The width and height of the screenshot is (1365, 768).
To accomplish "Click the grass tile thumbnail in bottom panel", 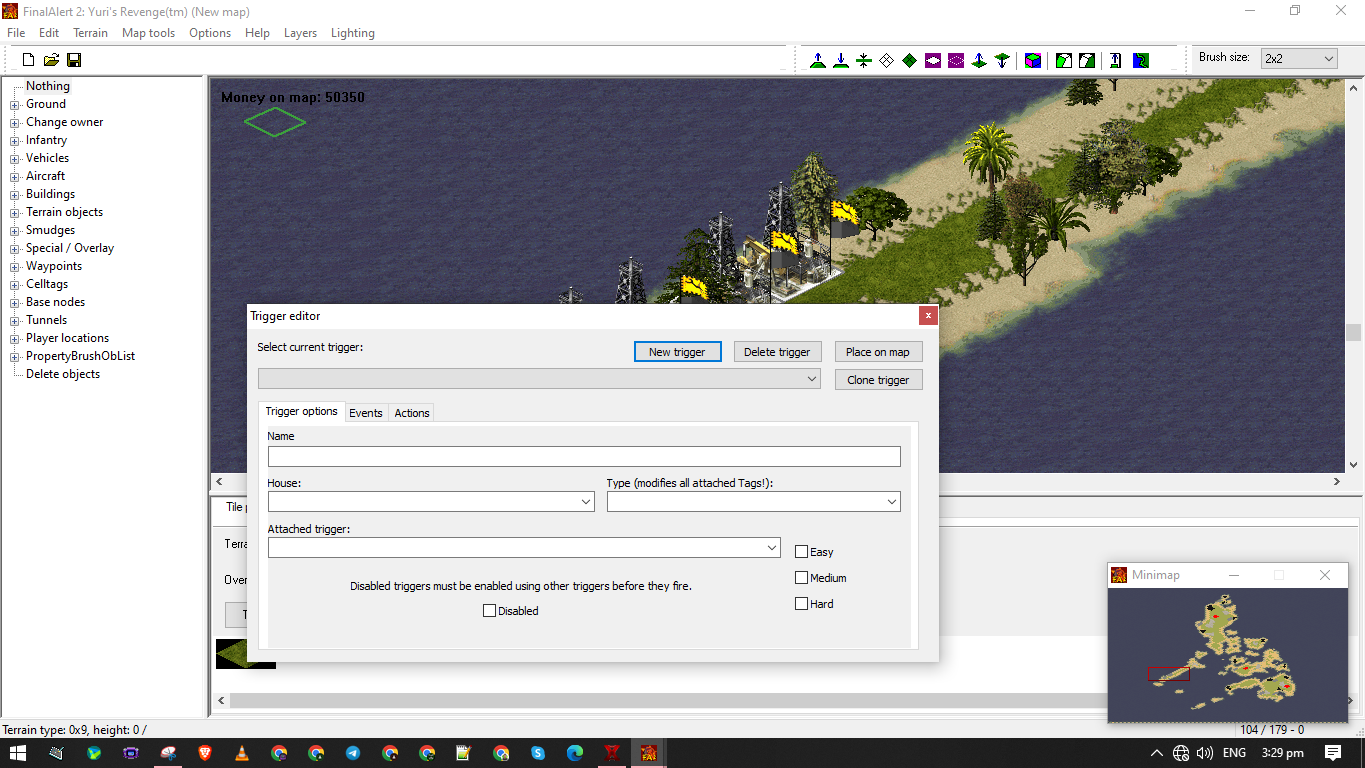I will pyautogui.click(x=245, y=654).
